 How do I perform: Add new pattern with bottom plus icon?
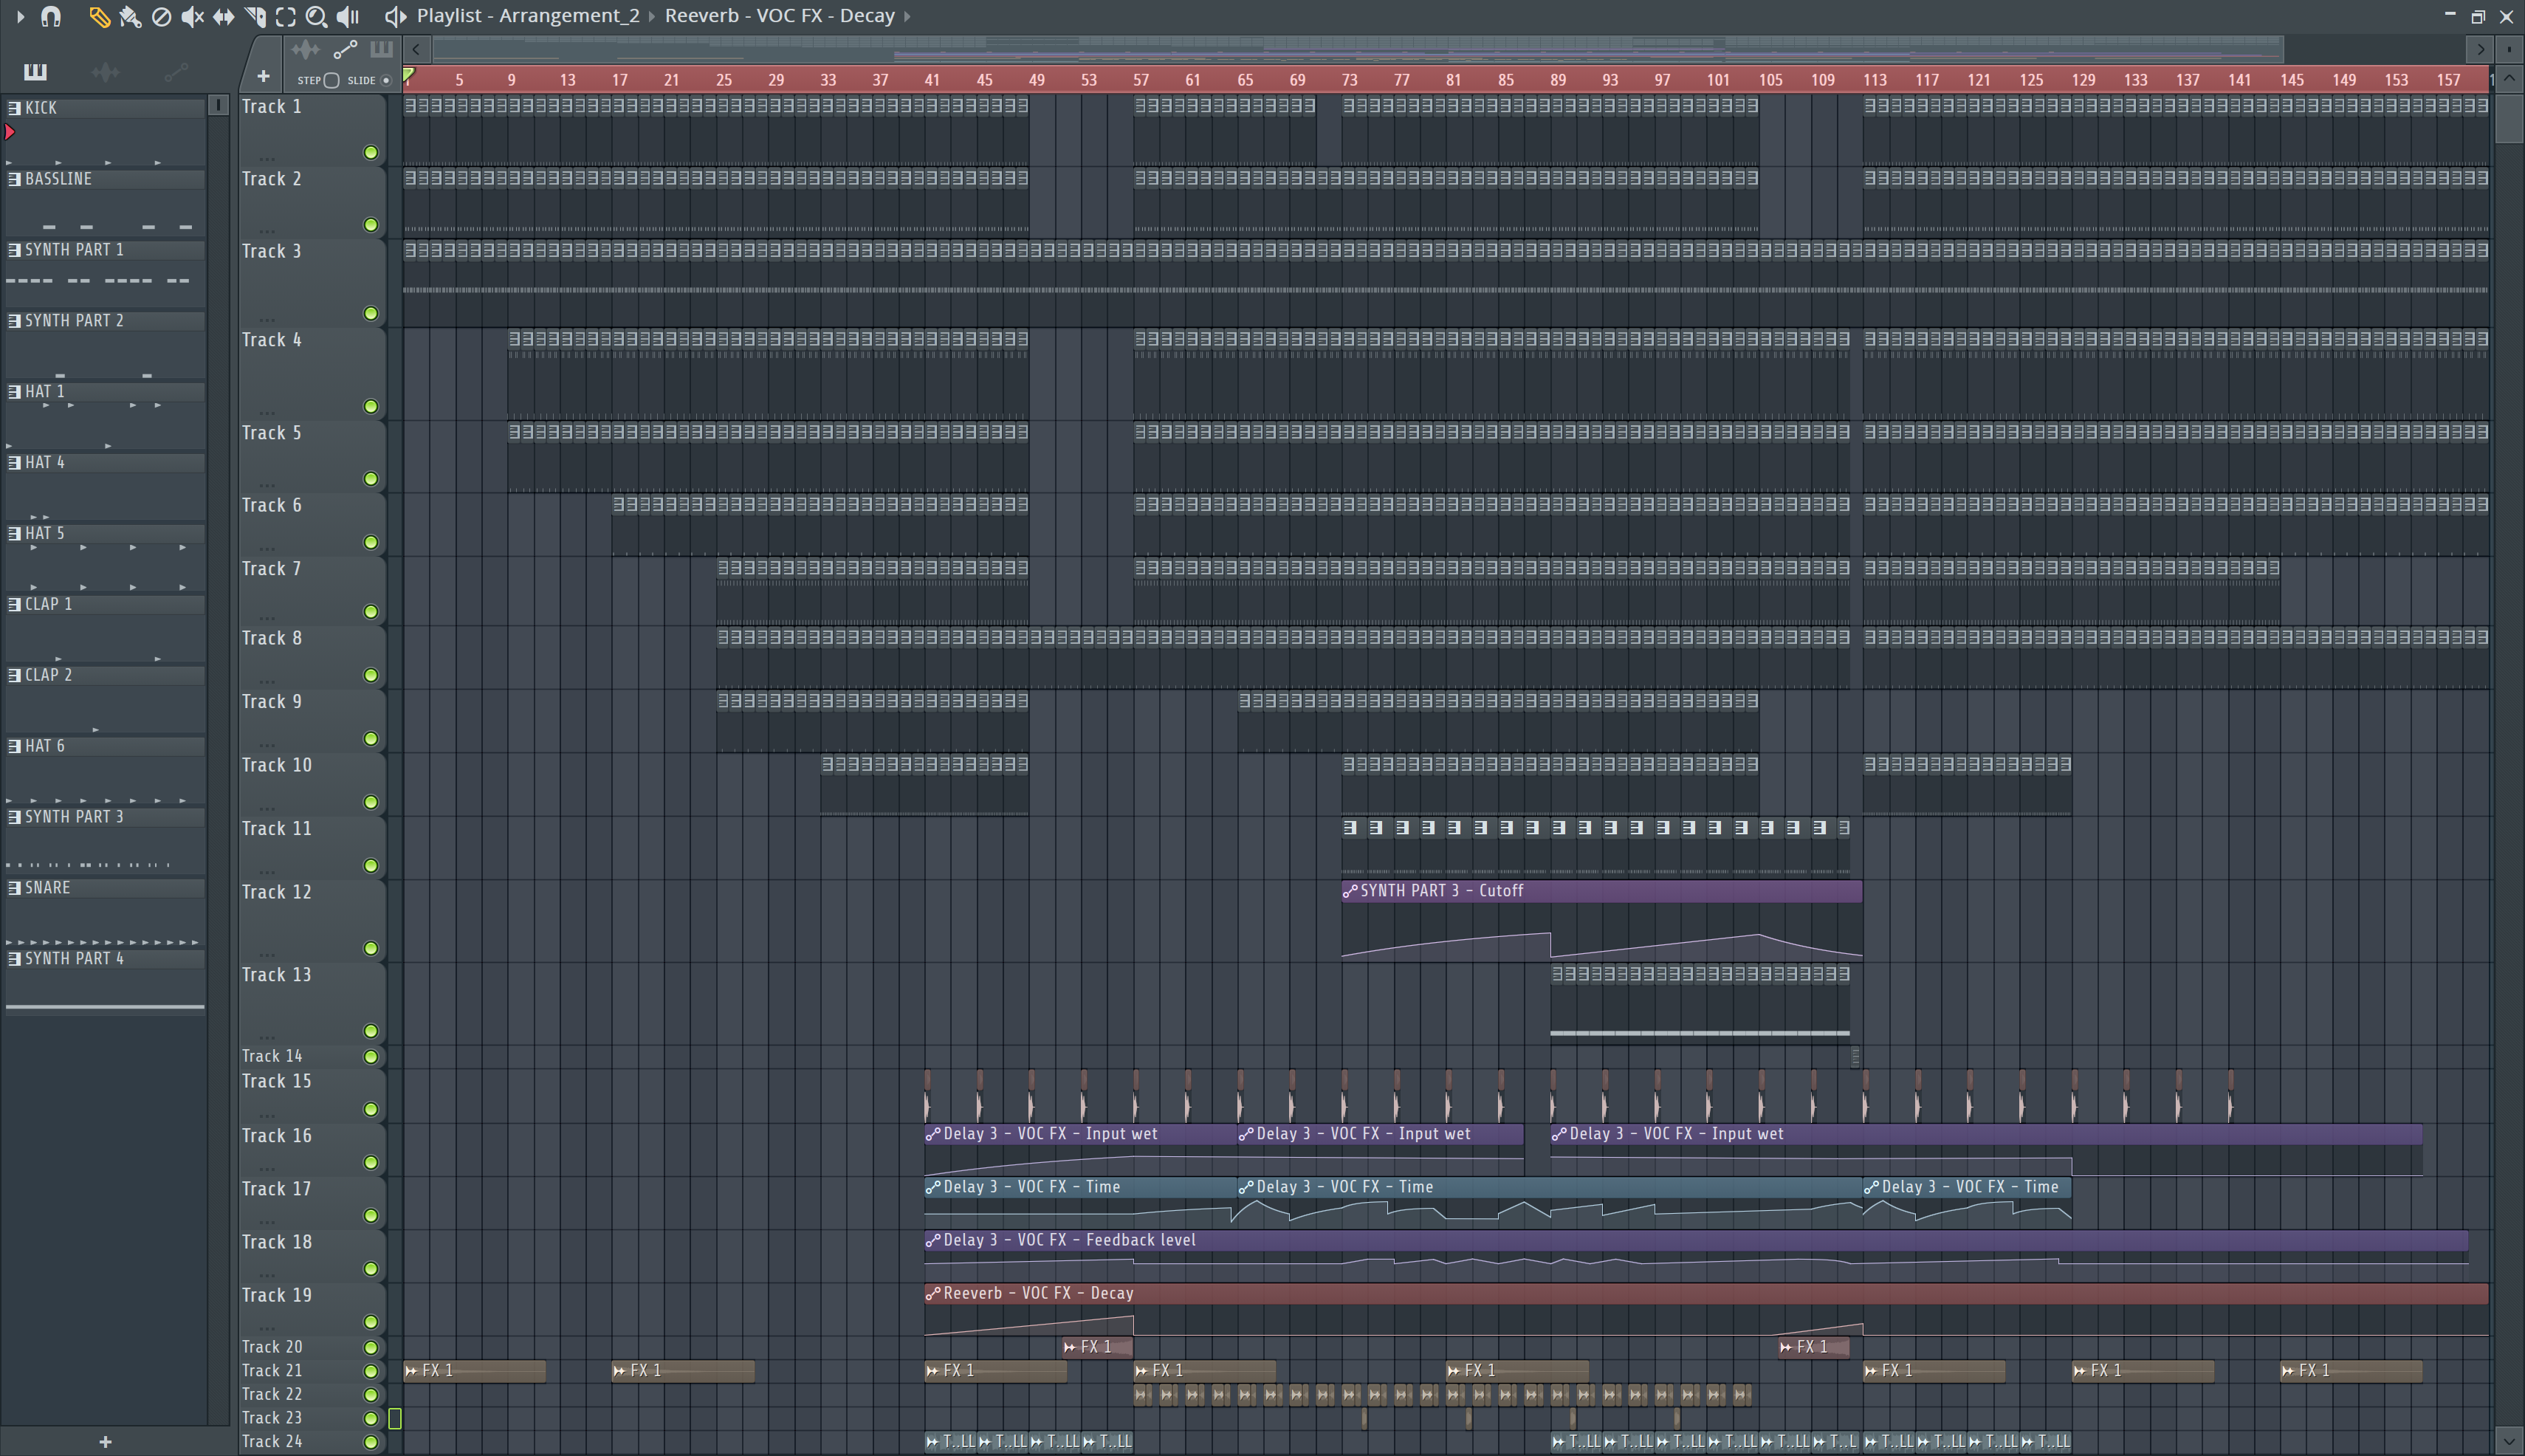pyautogui.click(x=105, y=1441)
